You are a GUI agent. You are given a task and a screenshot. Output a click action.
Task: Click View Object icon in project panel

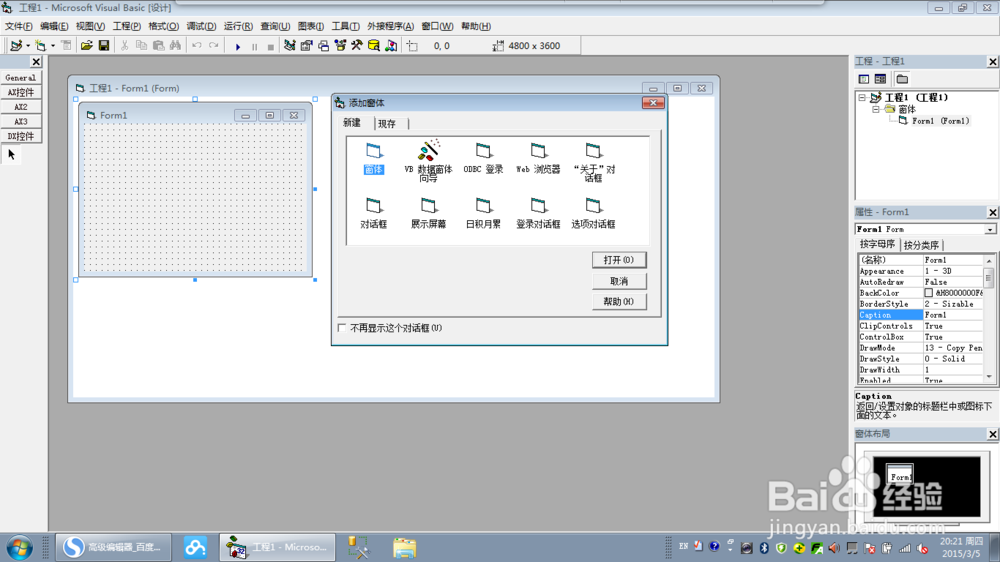pos(880,79)
